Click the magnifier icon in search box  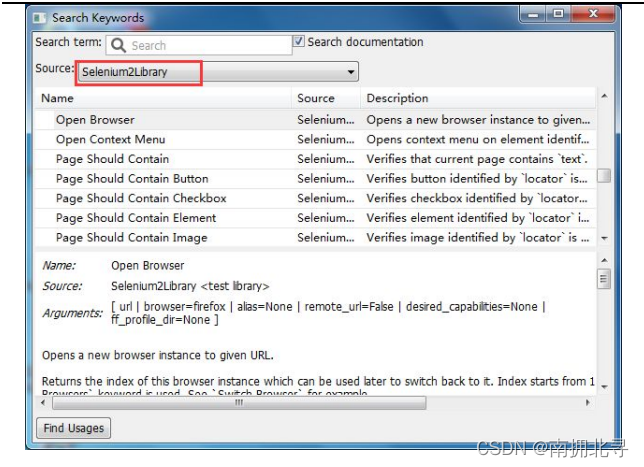pos(118,45)
